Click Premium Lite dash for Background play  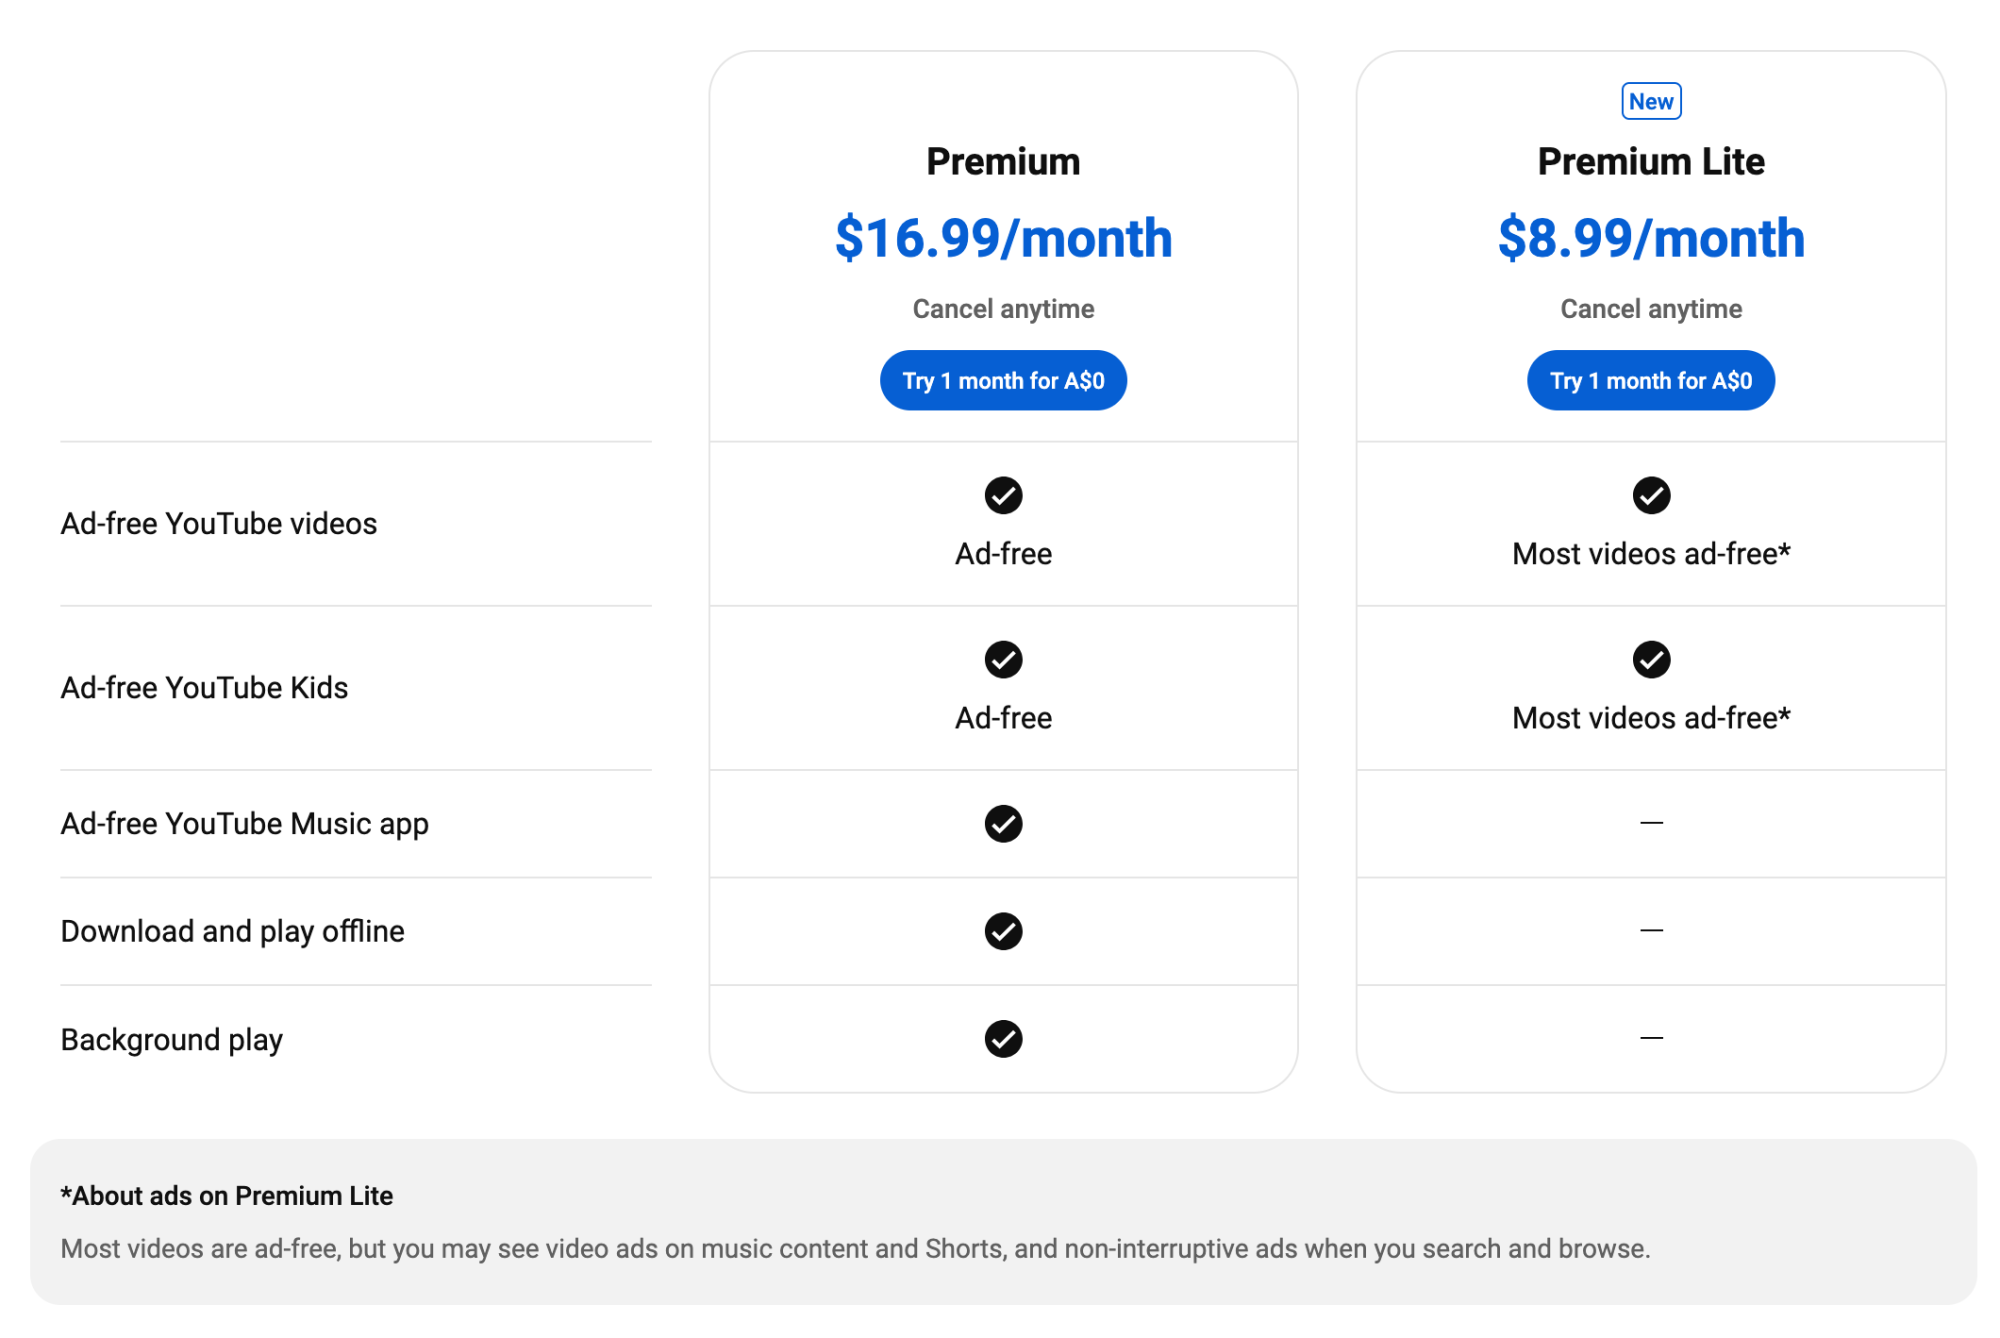tap(1651, 1039)
